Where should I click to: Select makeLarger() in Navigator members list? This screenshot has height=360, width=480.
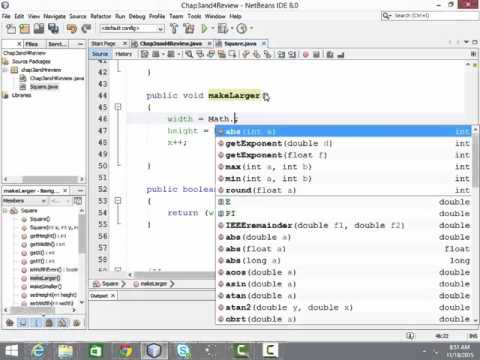(x=45, y=278)
